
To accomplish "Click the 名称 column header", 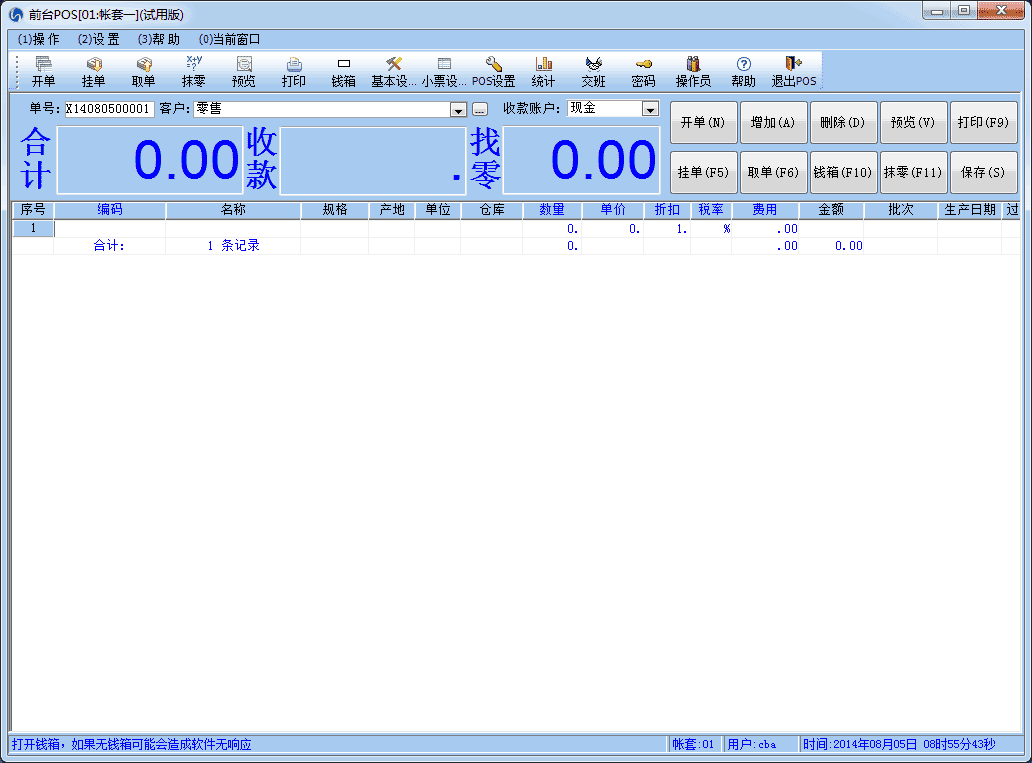I will [x=233, y=210].
